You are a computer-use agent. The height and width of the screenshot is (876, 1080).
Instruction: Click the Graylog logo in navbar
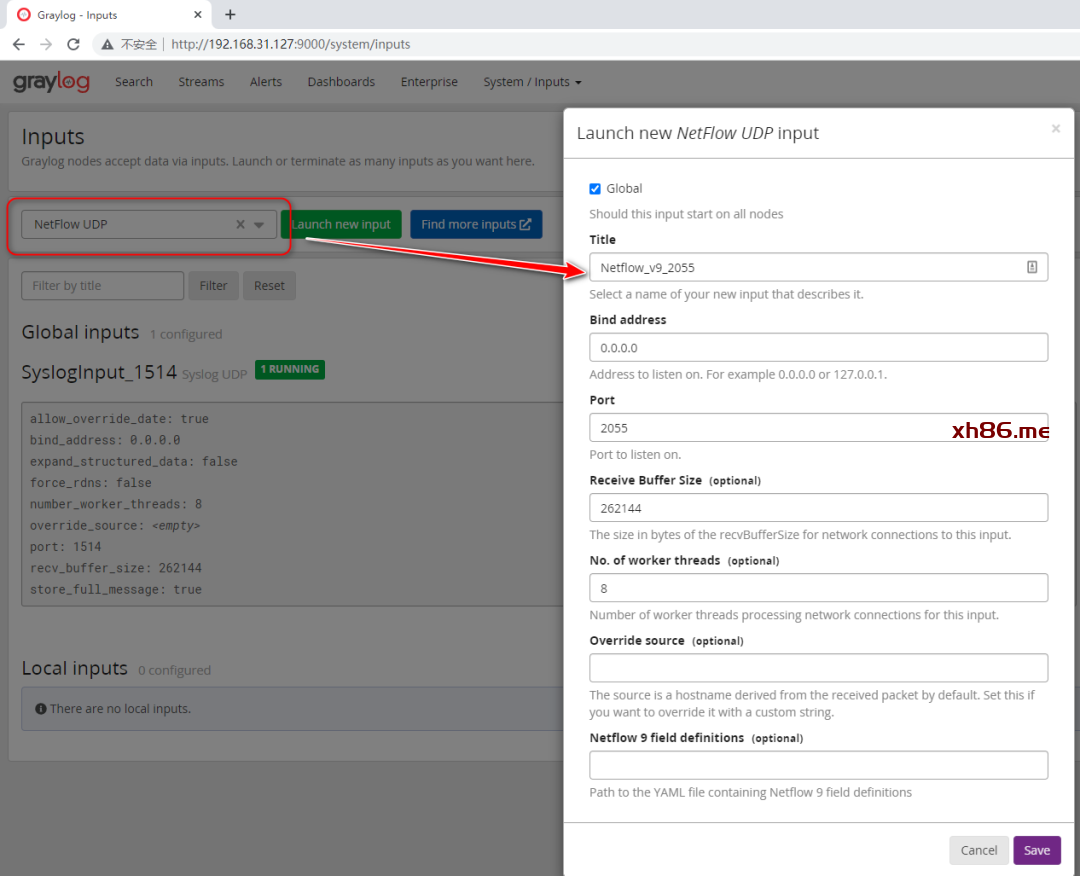[x=51, y=82]
